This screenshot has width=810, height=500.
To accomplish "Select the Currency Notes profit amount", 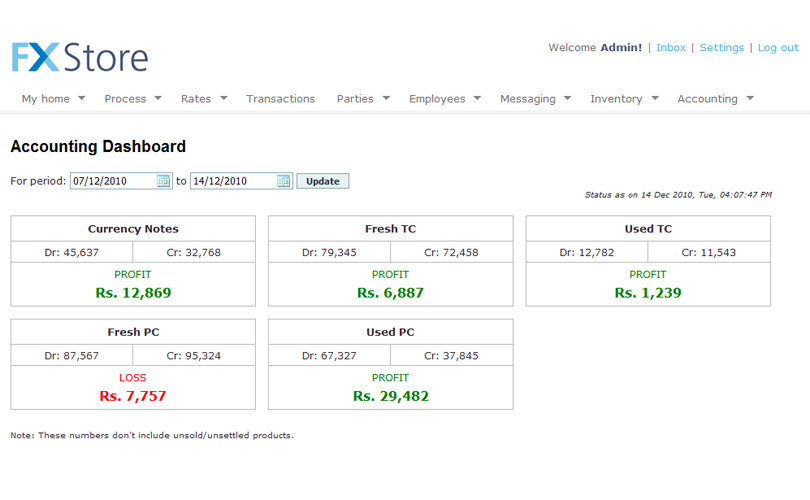I will (133, 293).
